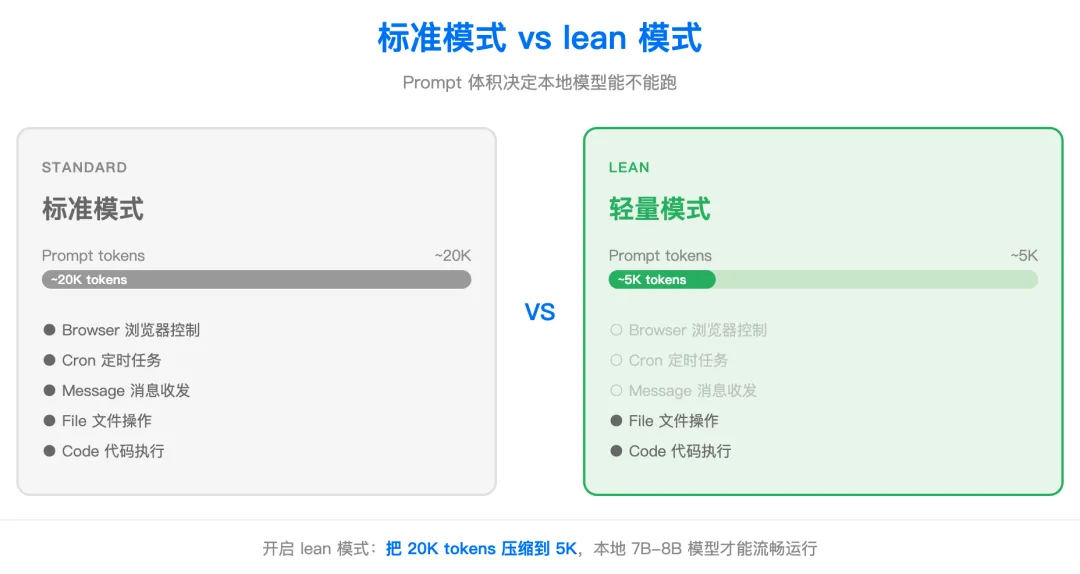This screenshot has width=1080, height=574.
Task: Toggle the hollow Cron 定时任务 circle in lean mode
Action: pyautogui.click(x=616, y=360)
